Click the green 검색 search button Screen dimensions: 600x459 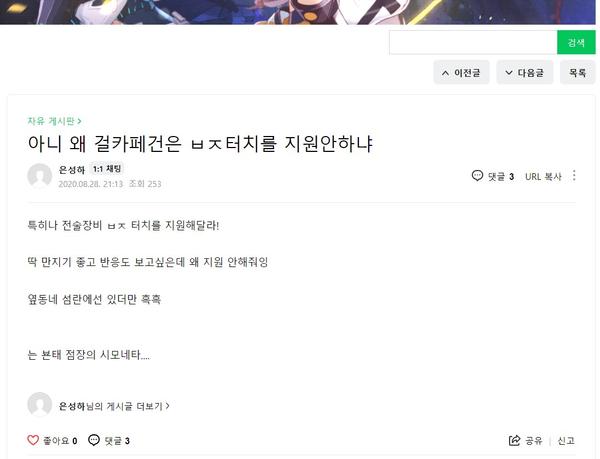pos(576,42)
